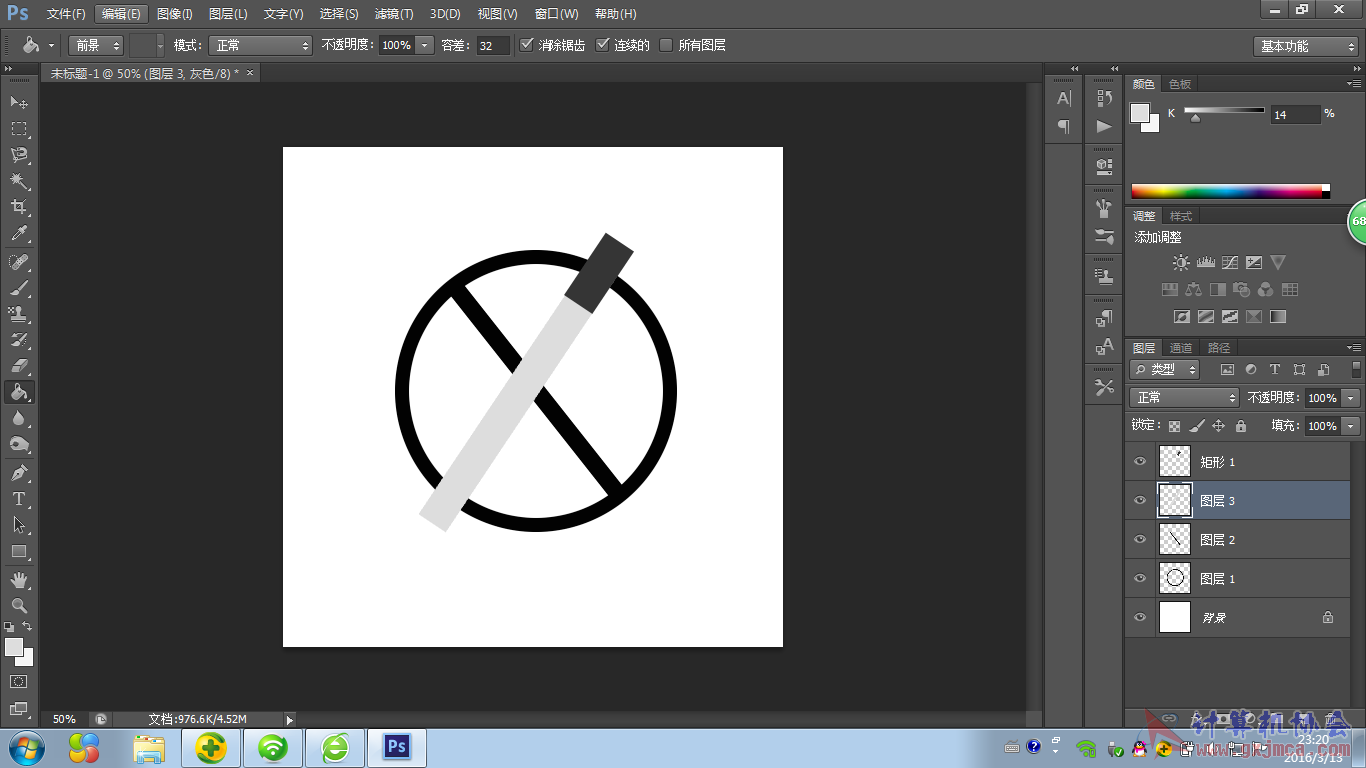1366x768 pixels.
Task: Open the layer opacity dropdown arrow
Action: [1351, 397]
